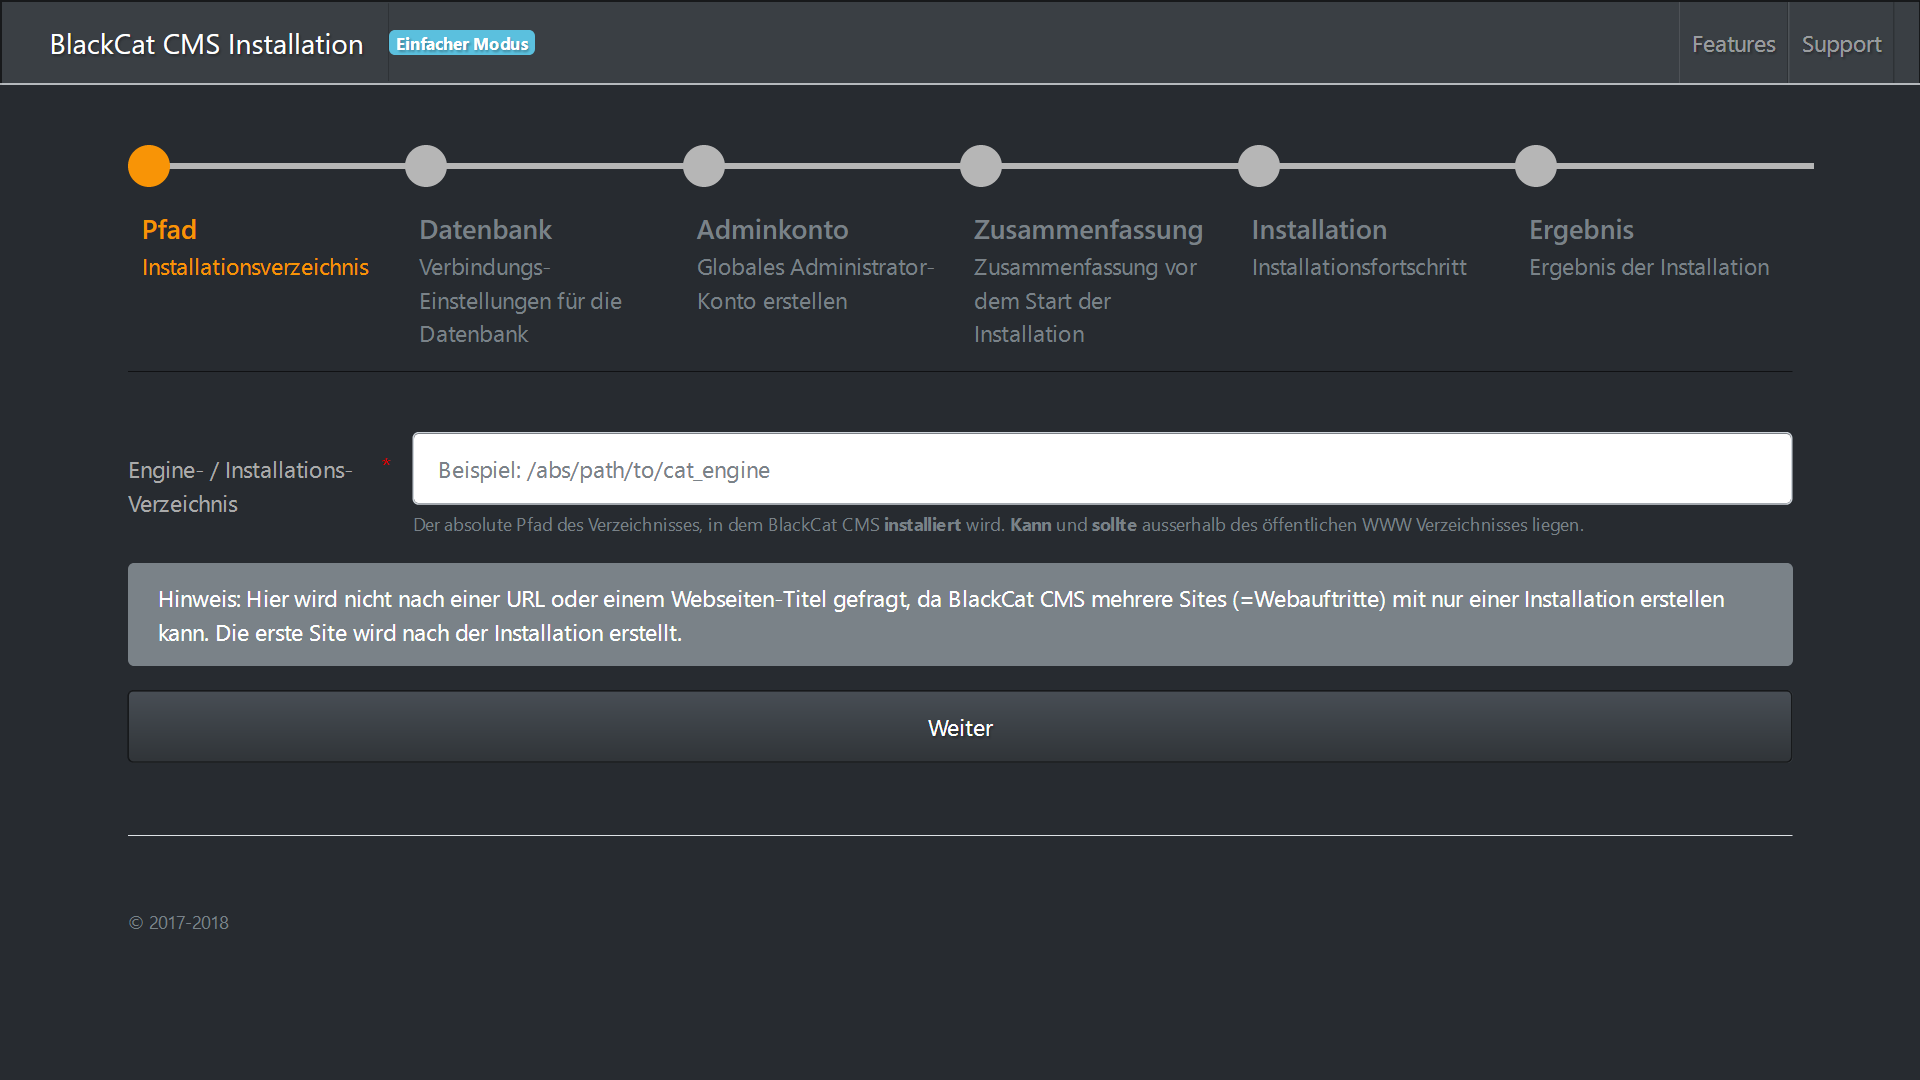Click the Installationsfortschritt description text
The image size is (1920, 1080).
[x=1359, y=267]
